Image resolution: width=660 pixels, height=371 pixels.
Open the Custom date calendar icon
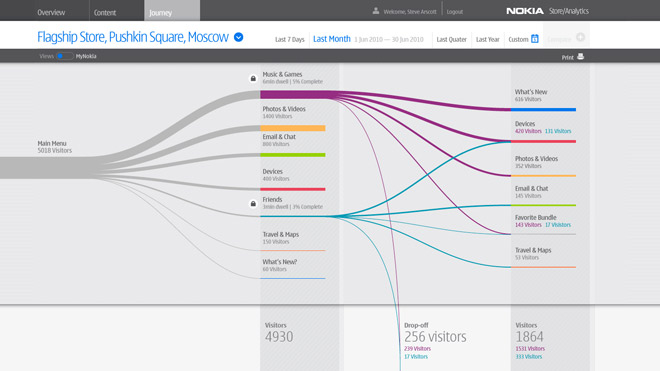point(535,39)
